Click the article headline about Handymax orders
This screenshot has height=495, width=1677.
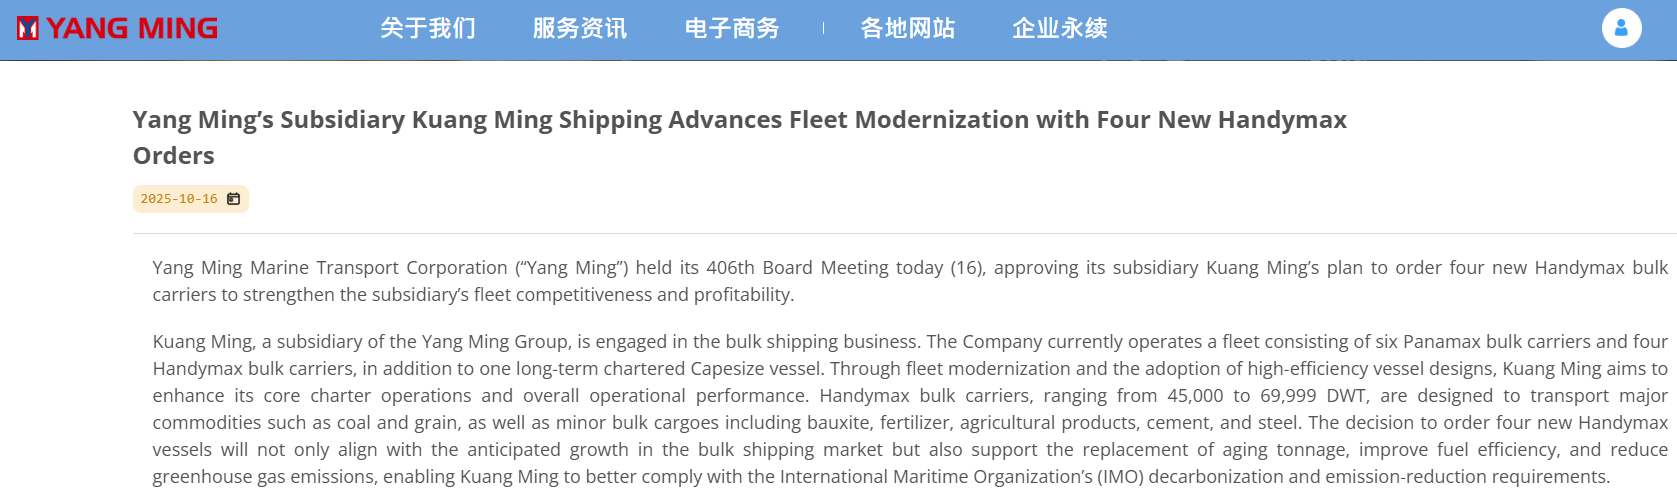[739, 120]
